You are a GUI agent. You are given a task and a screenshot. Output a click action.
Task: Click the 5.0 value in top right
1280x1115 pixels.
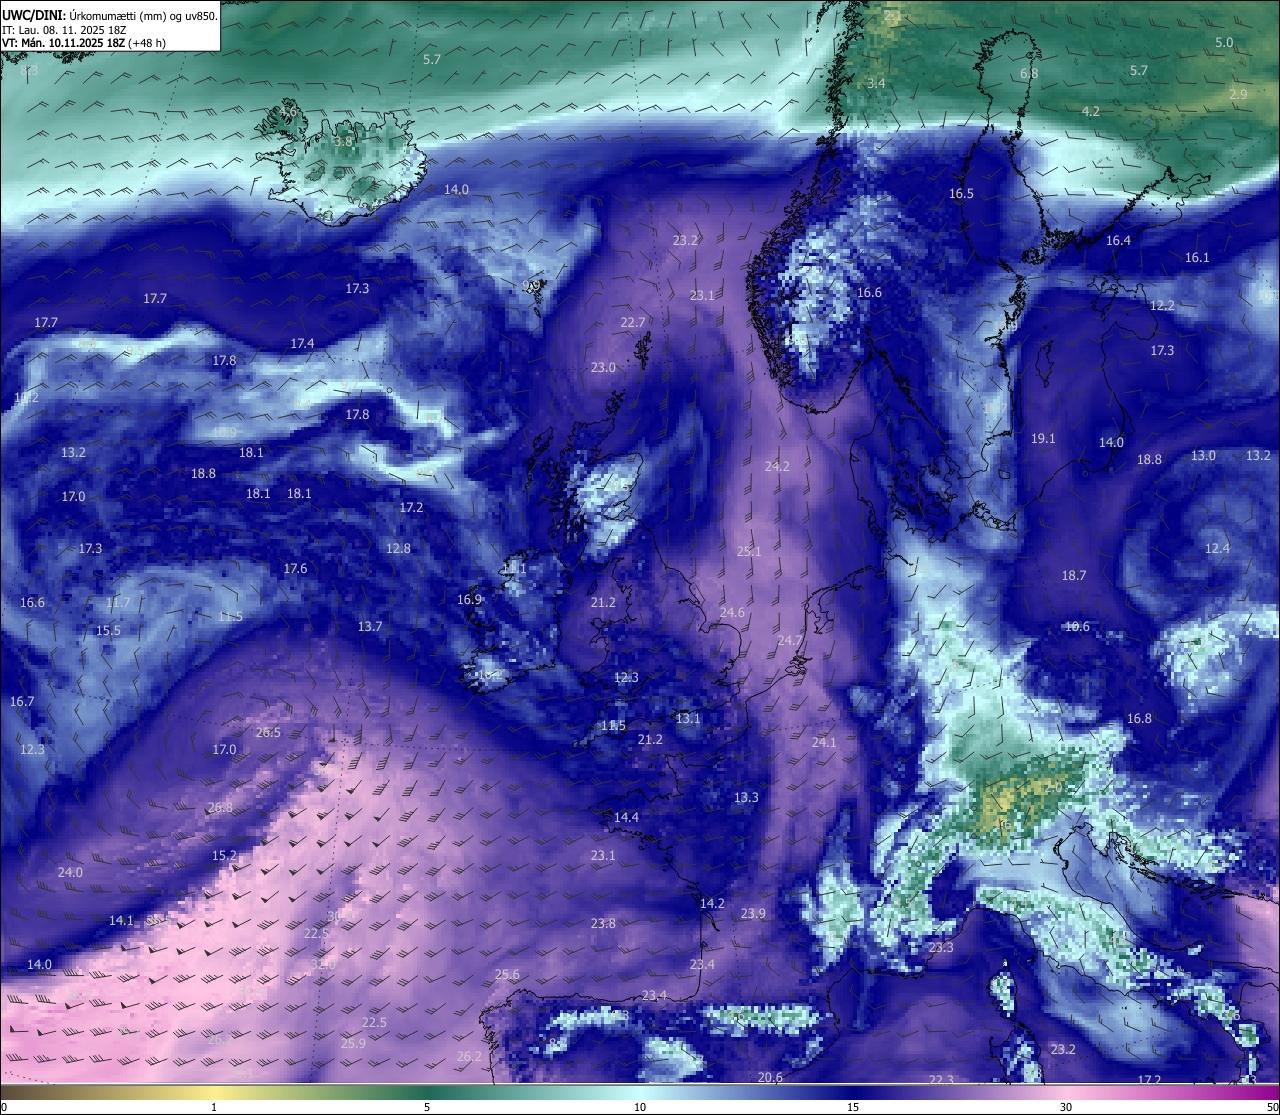1224,43
